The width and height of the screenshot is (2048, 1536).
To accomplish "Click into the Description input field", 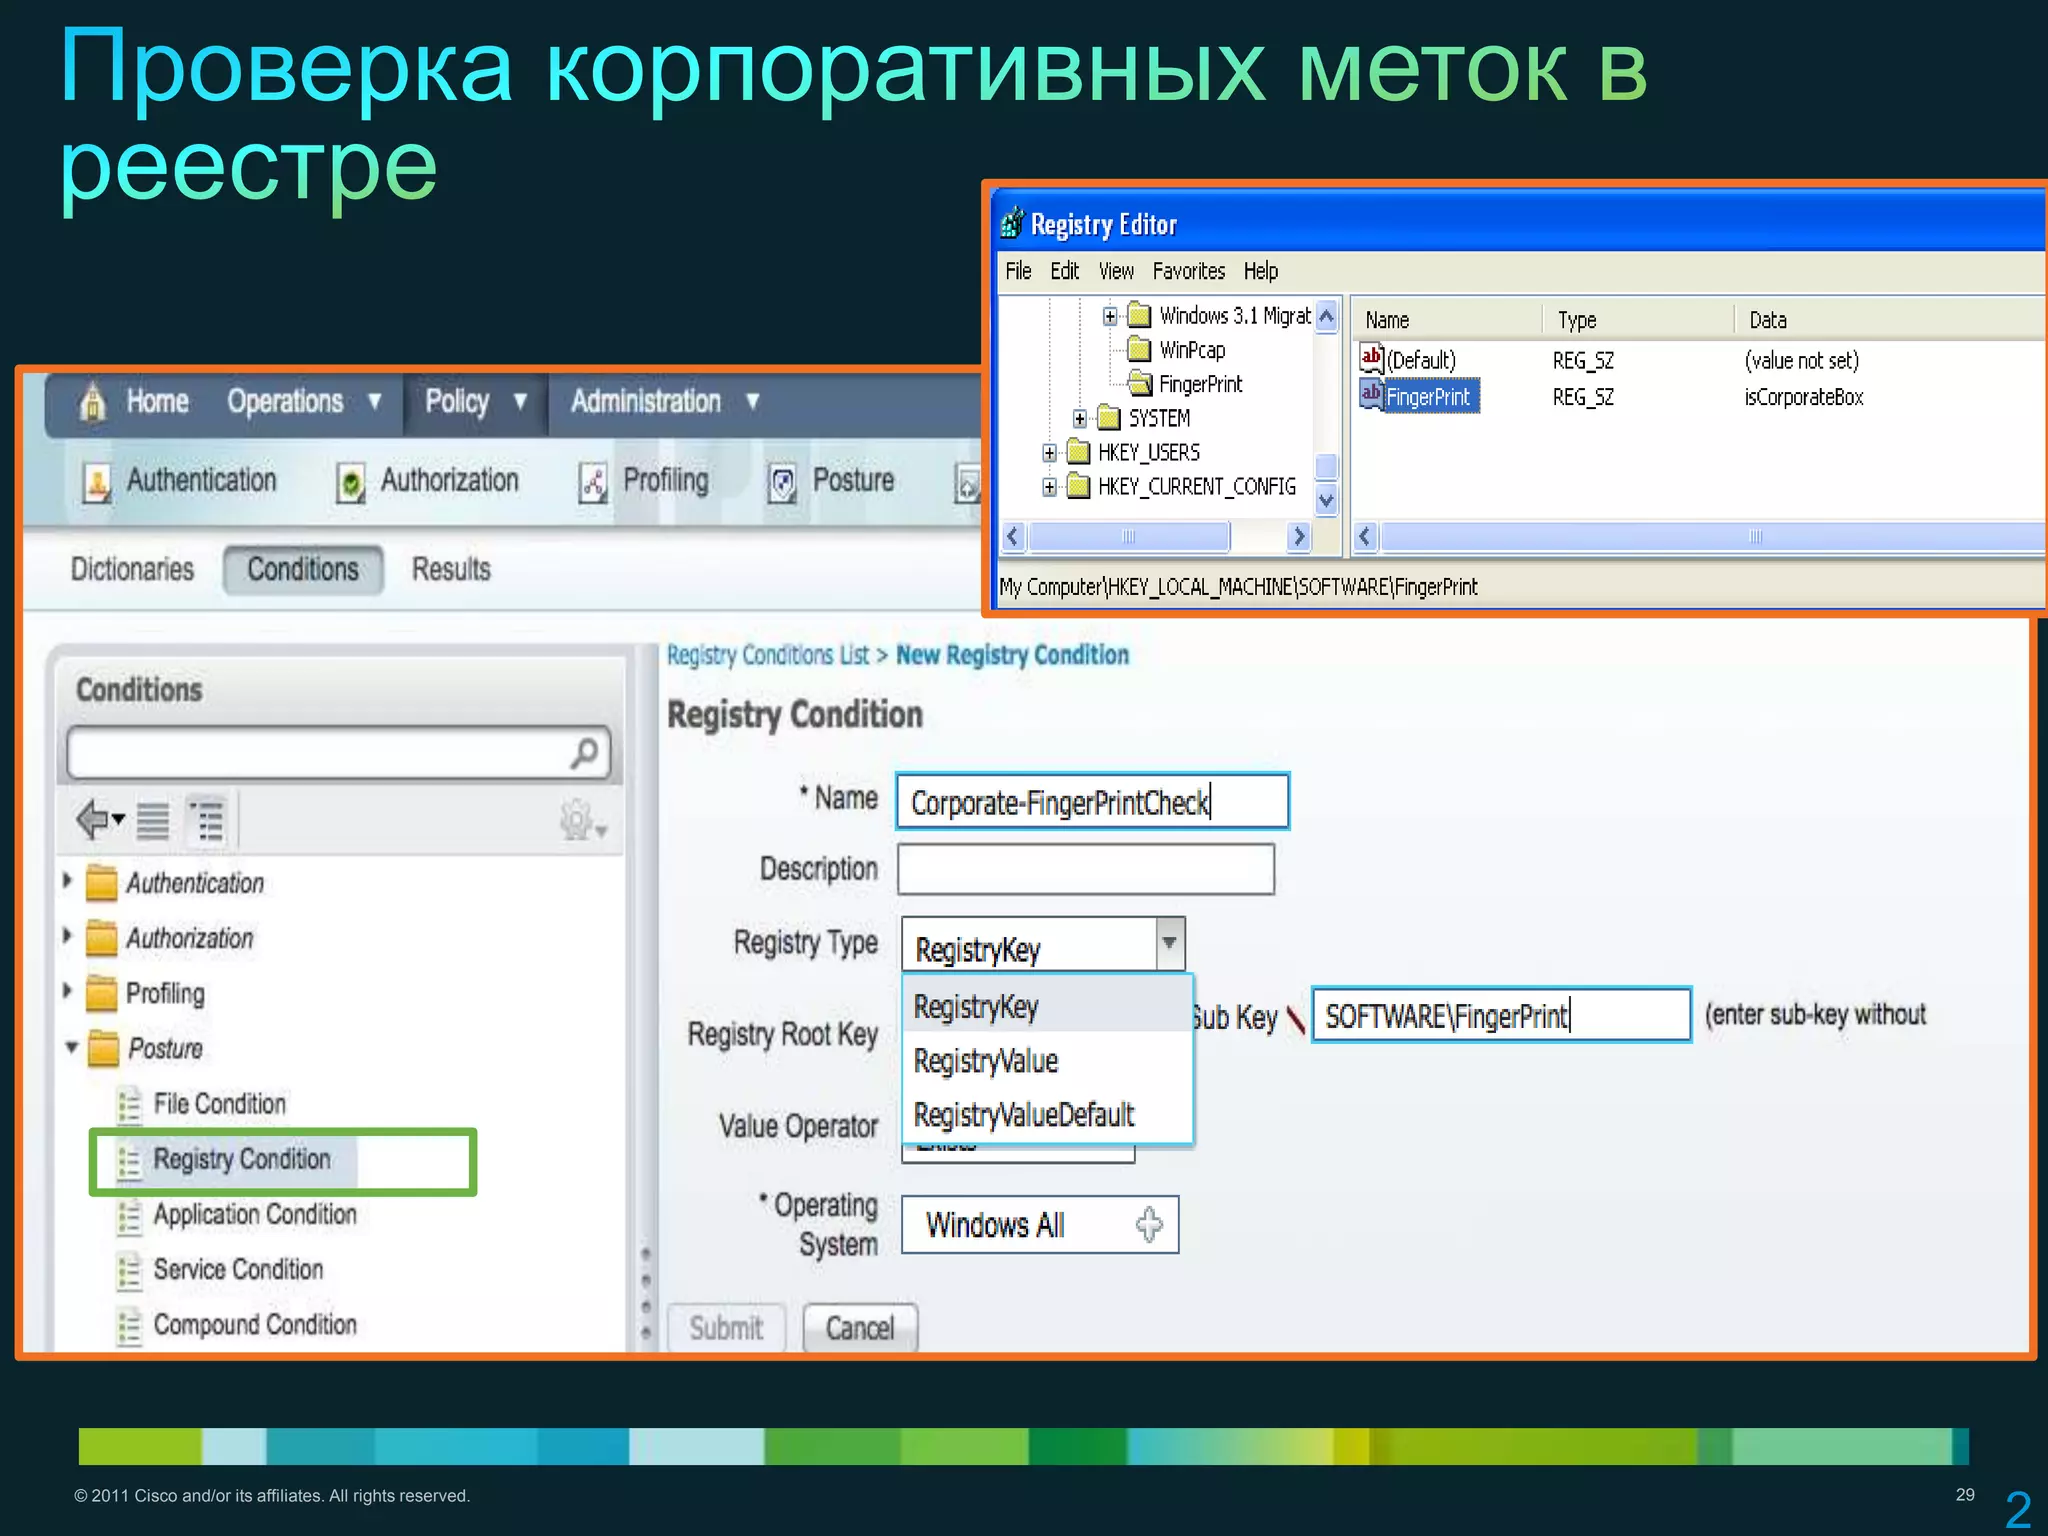I will (1086, 869).
